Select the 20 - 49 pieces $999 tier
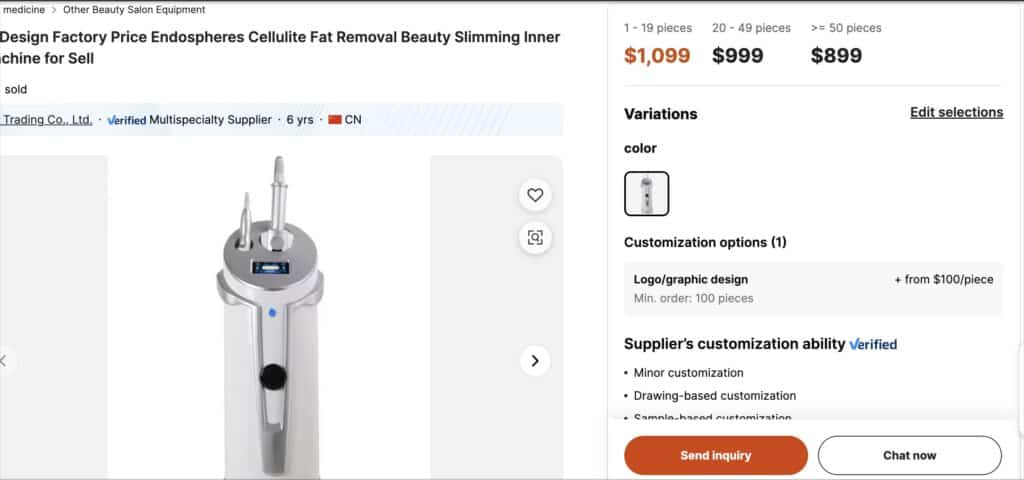The image size is (1024, 480). tap(750, 46)
